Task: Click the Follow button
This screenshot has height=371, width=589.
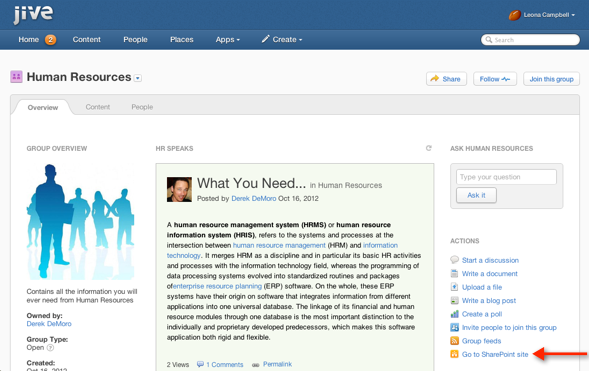Action: 495,79
